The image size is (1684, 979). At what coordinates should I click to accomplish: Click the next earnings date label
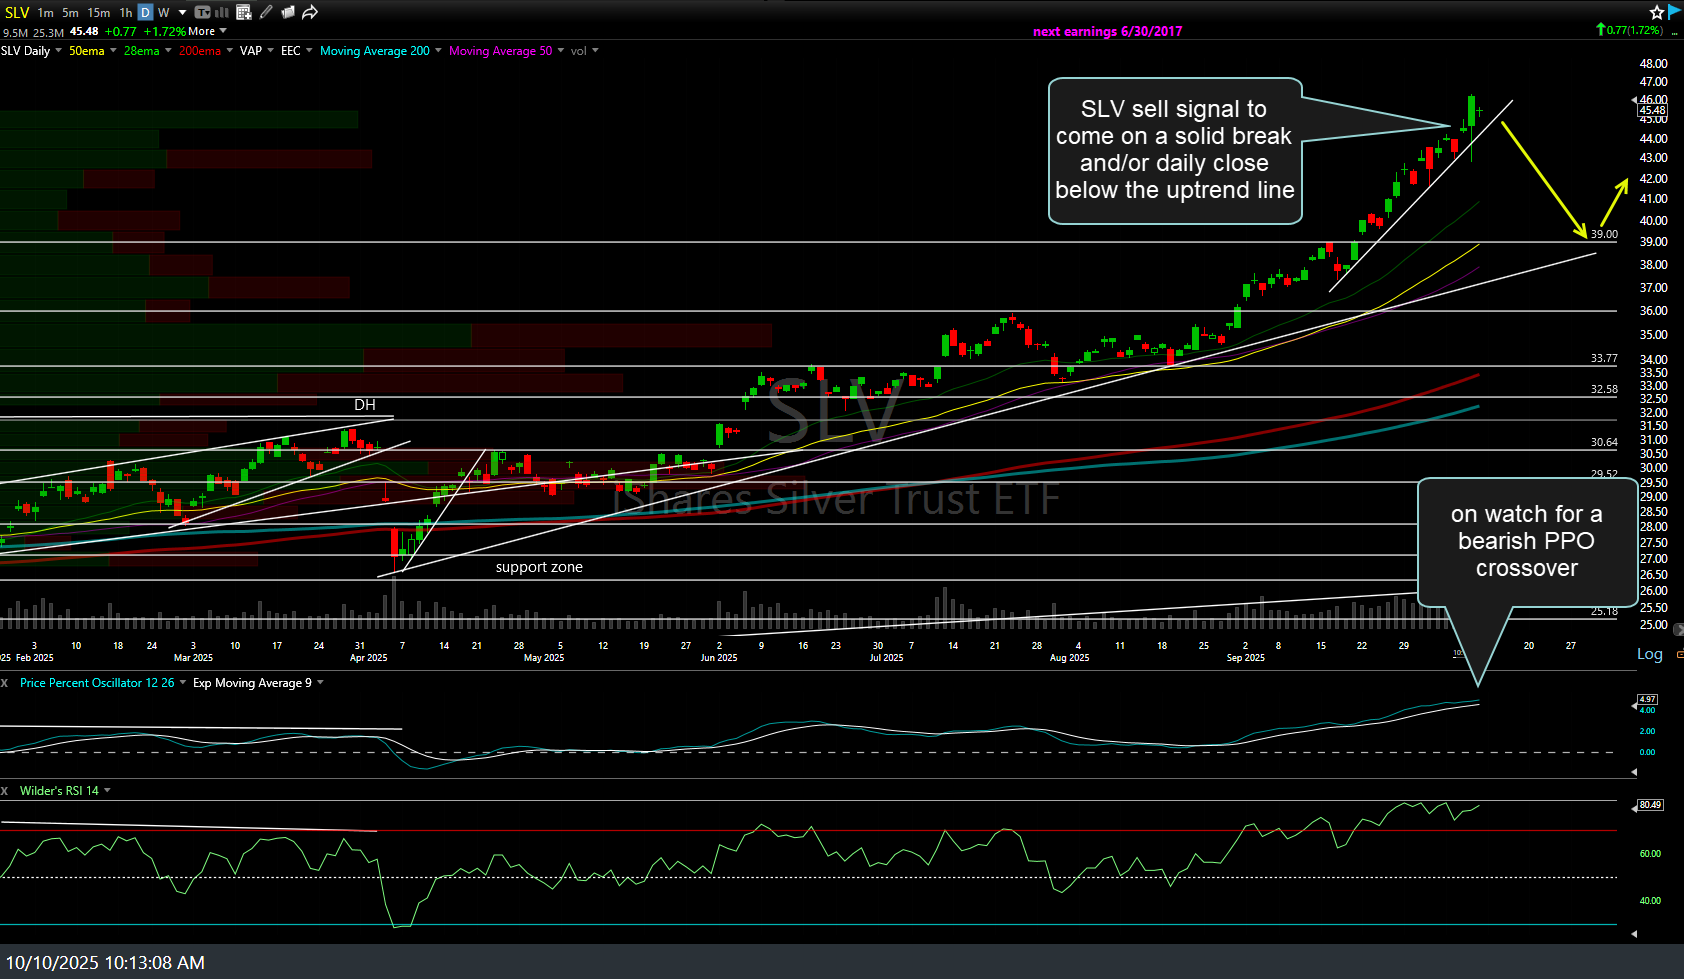tap(1107, 31)
